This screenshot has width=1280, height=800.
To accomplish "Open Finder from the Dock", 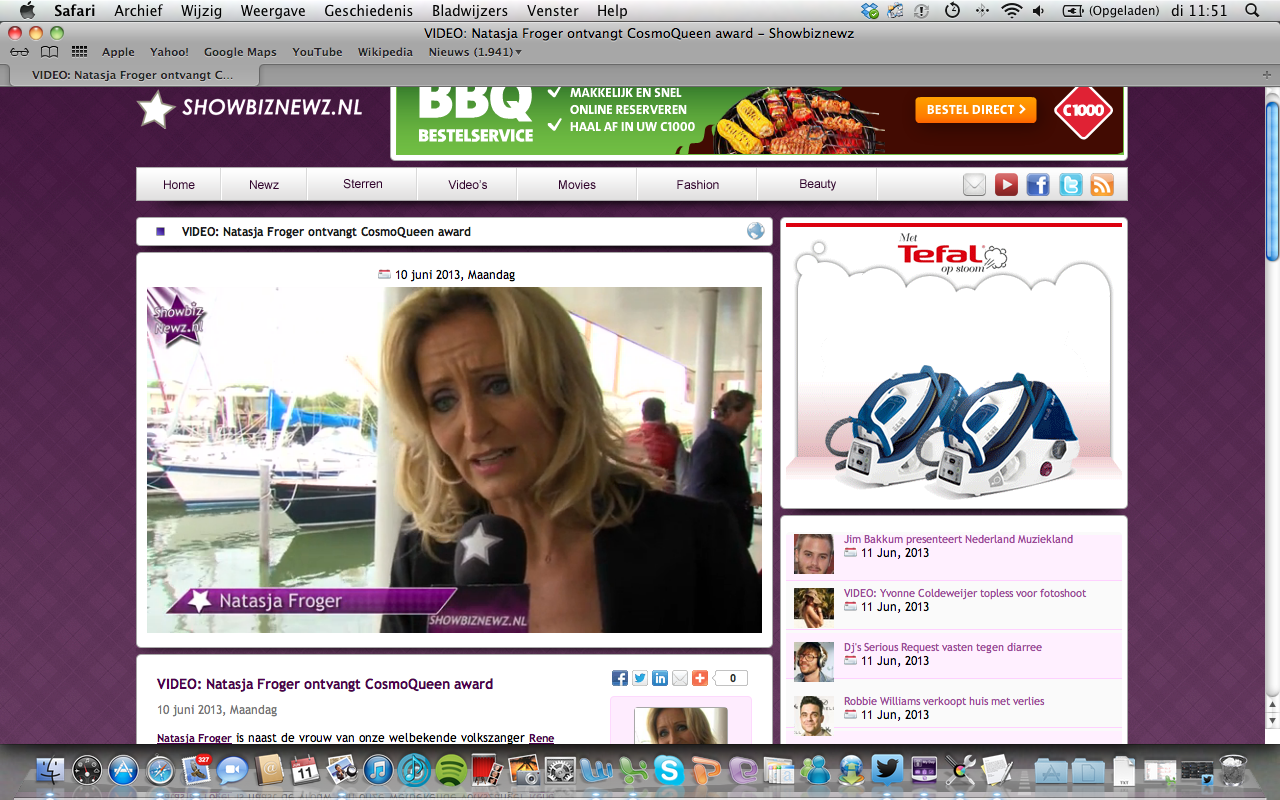I will pos(51,770).
